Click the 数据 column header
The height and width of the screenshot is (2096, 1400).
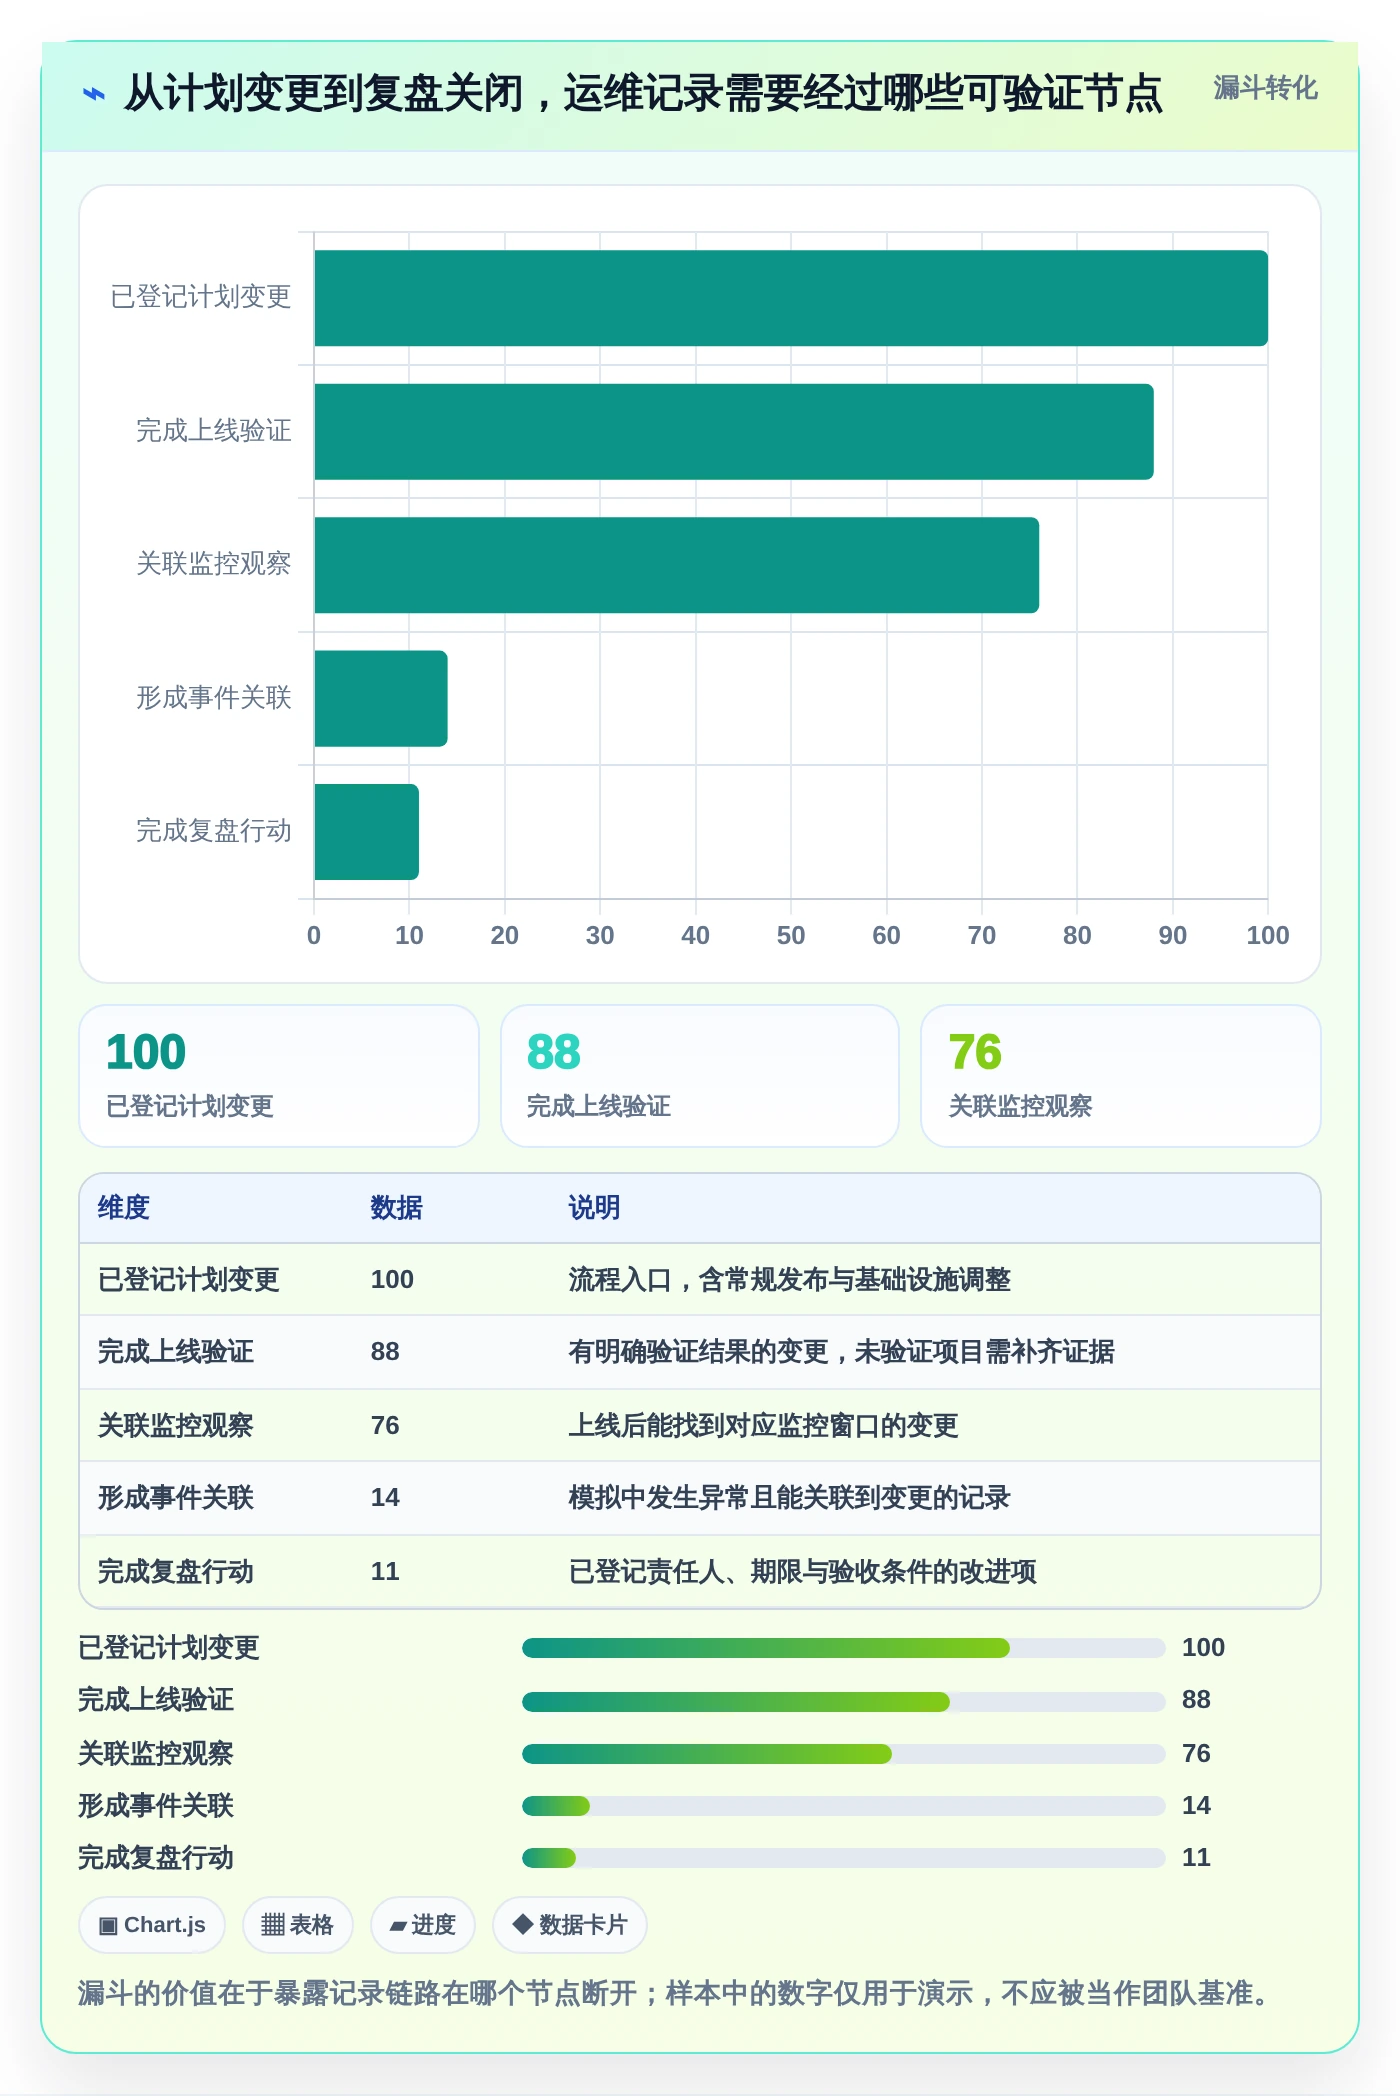coord(397,1208)
